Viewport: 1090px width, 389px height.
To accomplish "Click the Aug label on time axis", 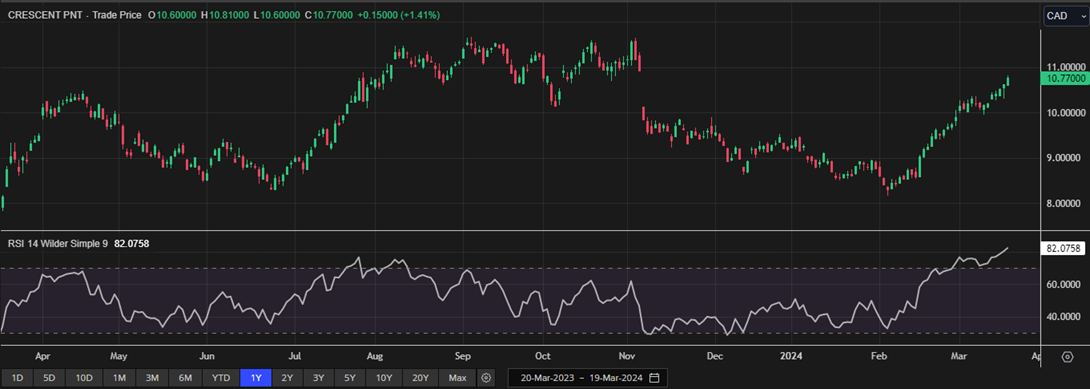I will 375,356.
